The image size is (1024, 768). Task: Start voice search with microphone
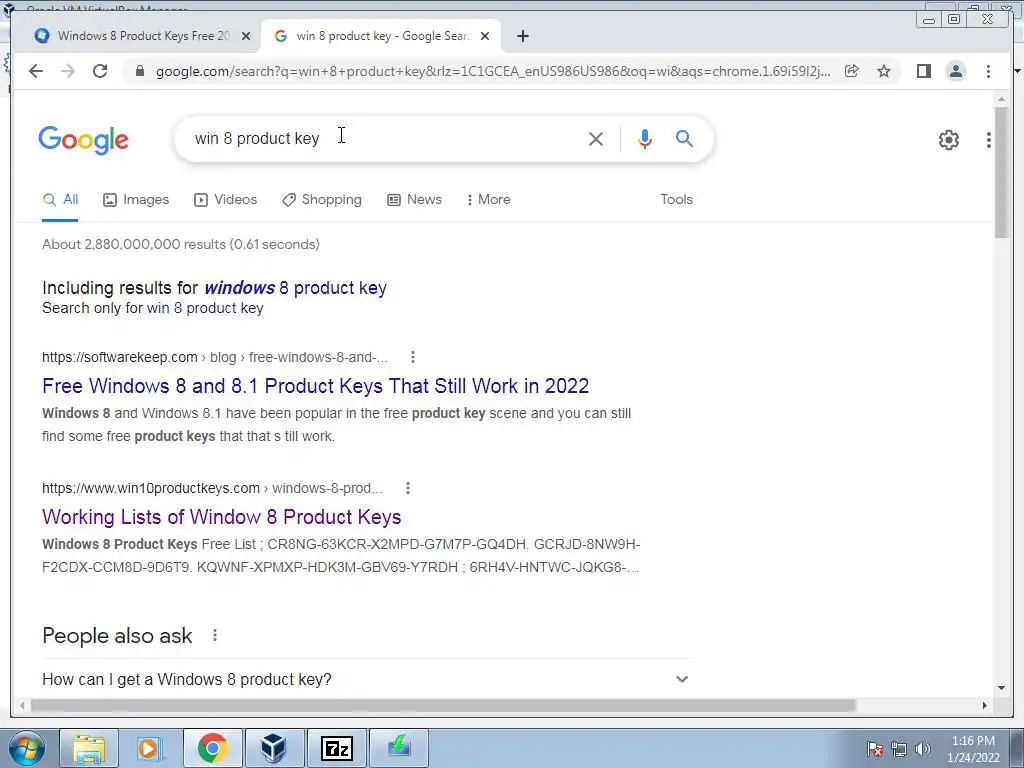645,138
